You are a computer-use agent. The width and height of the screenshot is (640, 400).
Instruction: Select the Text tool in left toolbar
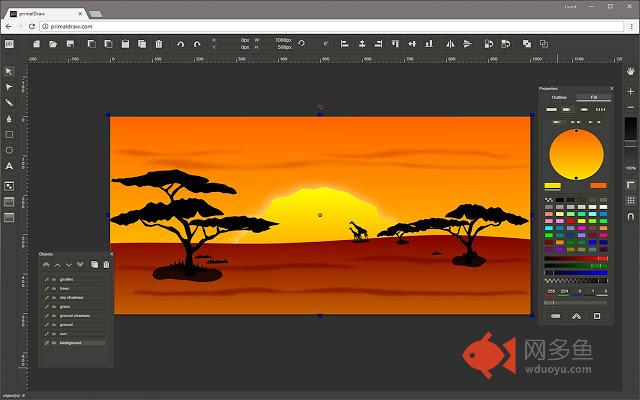tap(9, 165)
